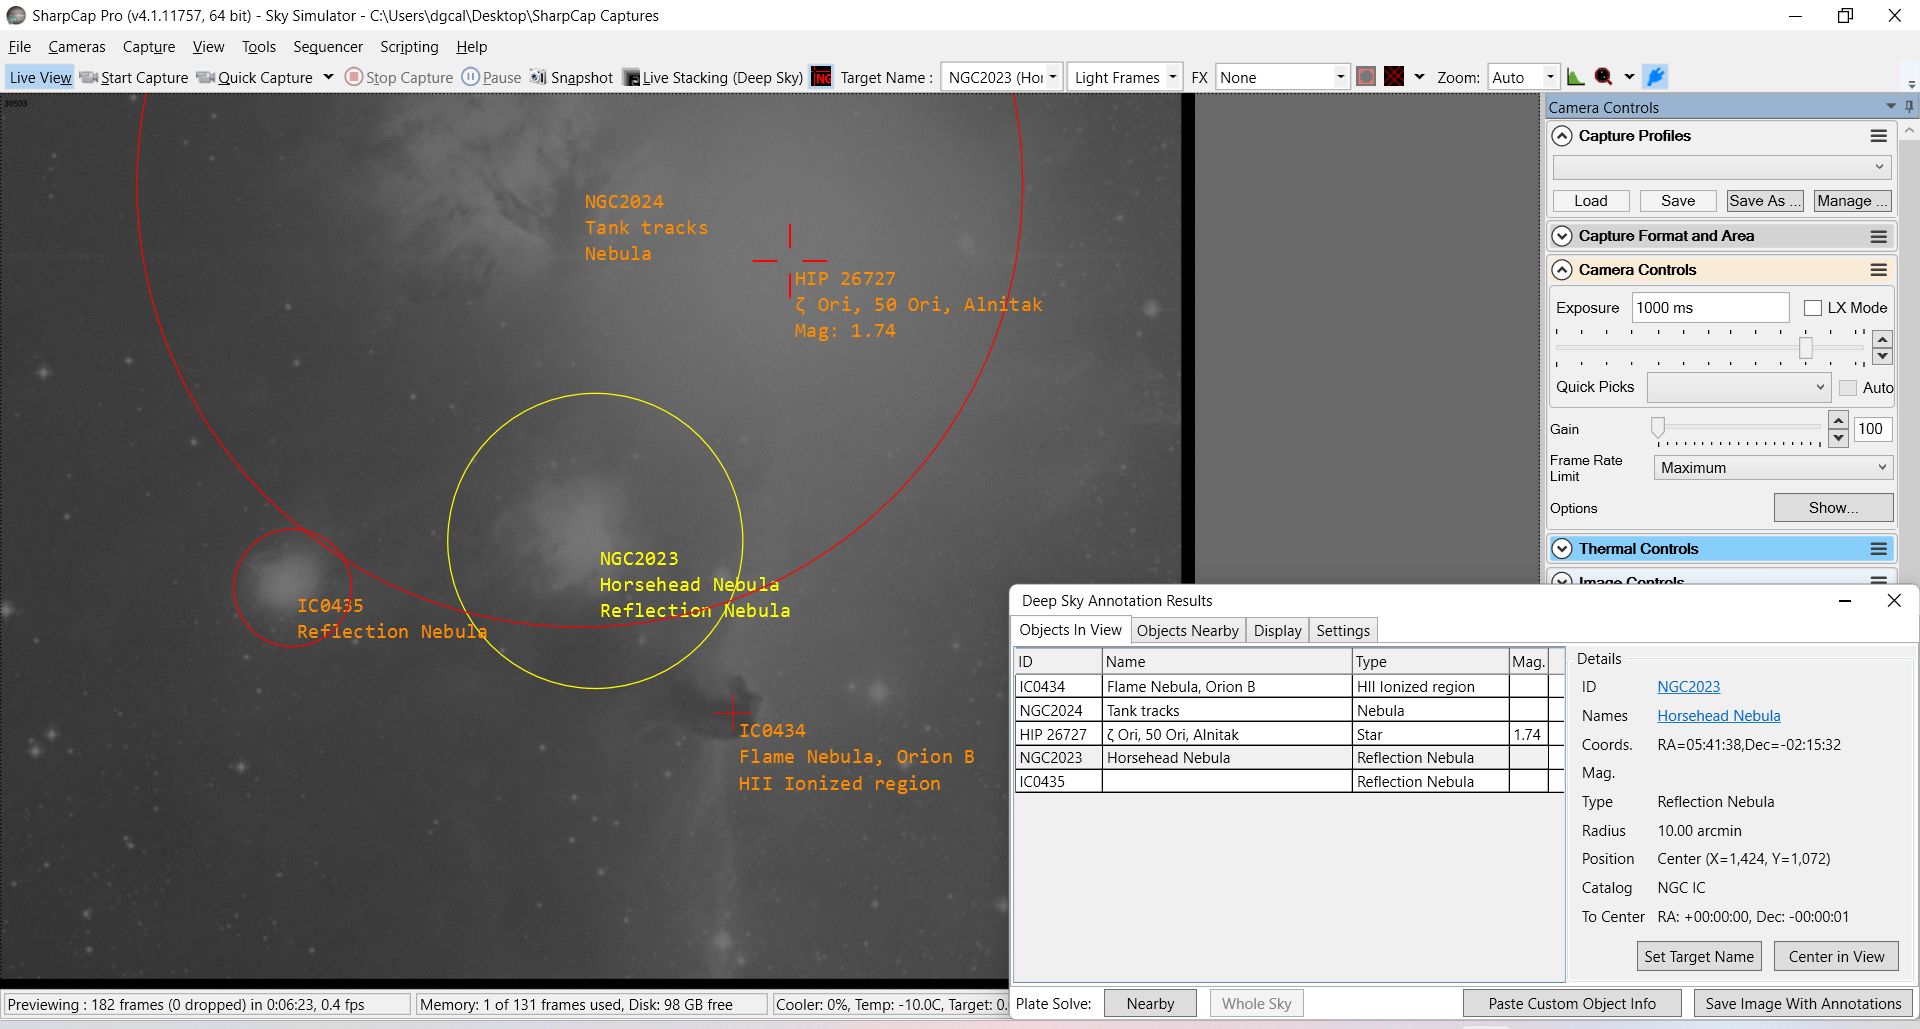Image resolution: width=1920 pixels, height=1029 pixels.
Task: Click the selection area tool icon
Action: click(1366, 76)
